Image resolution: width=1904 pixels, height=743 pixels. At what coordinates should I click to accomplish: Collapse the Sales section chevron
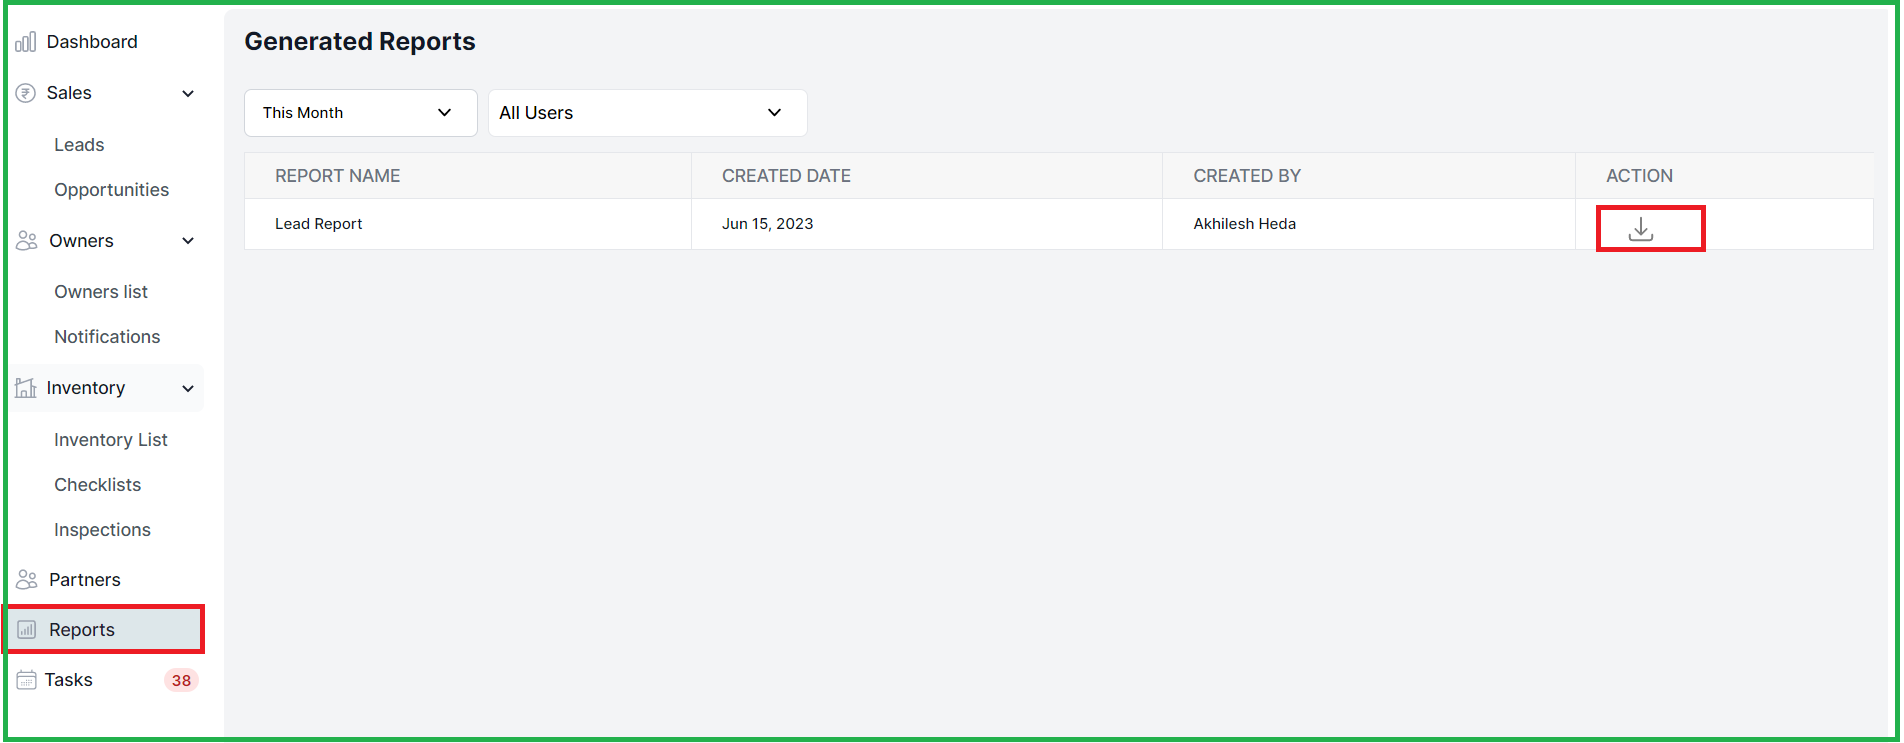pos(188,93)
